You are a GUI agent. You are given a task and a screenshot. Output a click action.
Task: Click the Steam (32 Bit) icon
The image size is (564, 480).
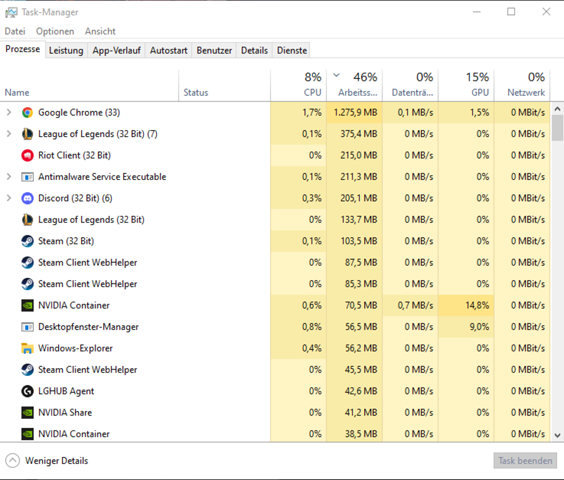(x=27, y=241)
